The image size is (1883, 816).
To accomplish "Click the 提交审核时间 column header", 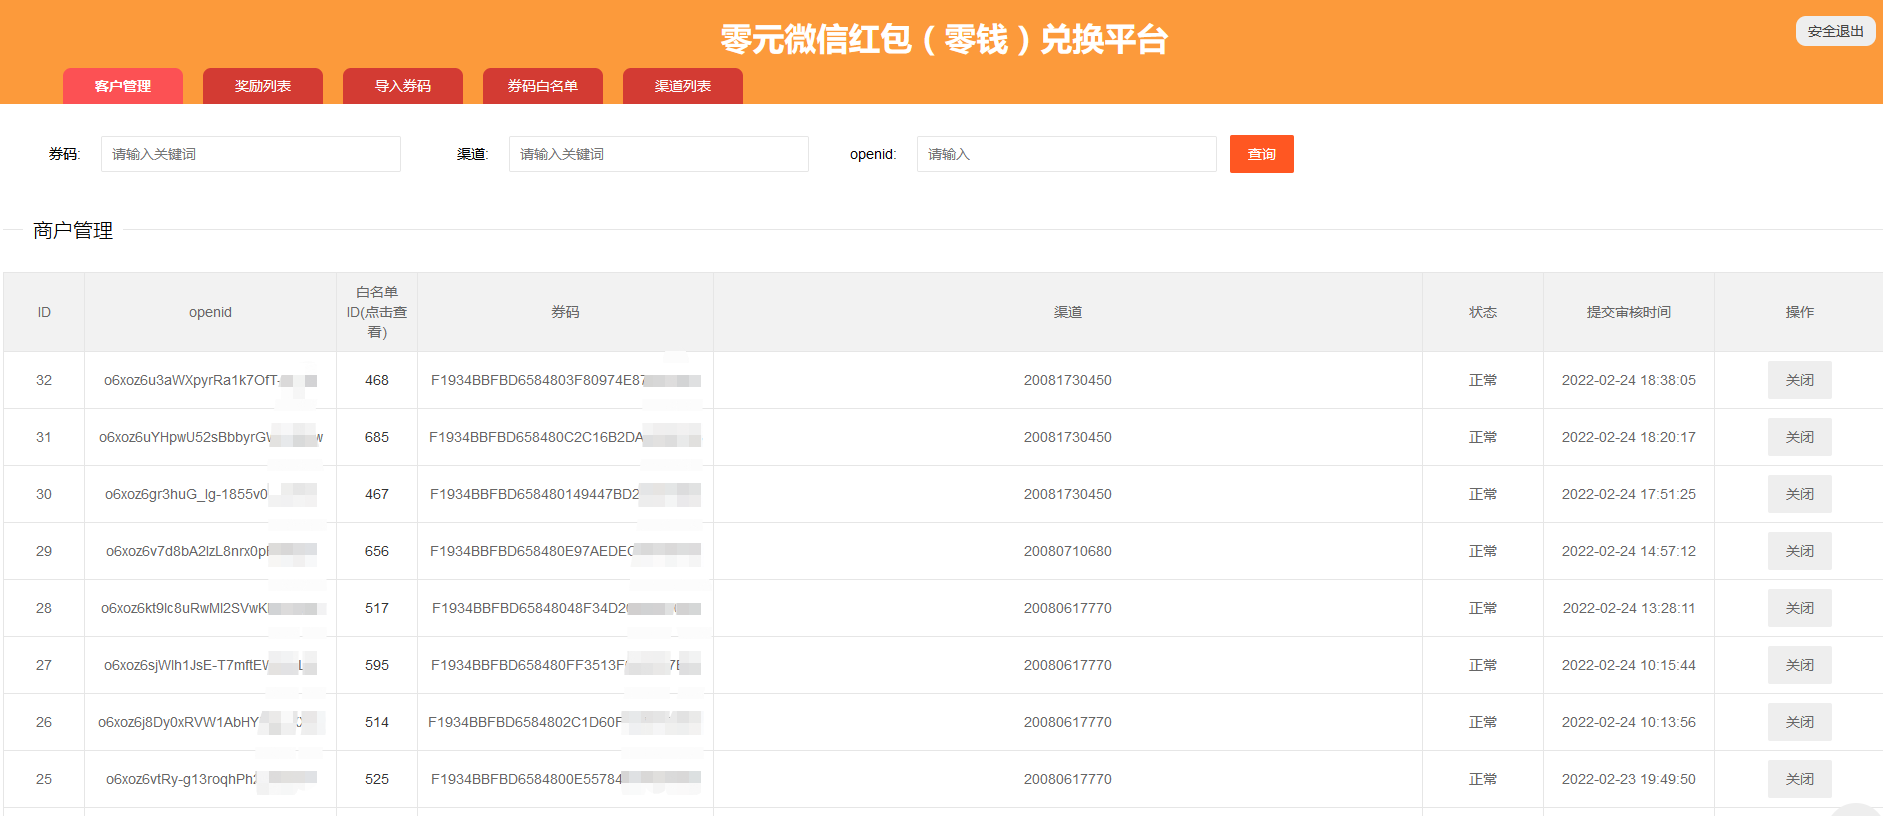I will coord(1628,312).
